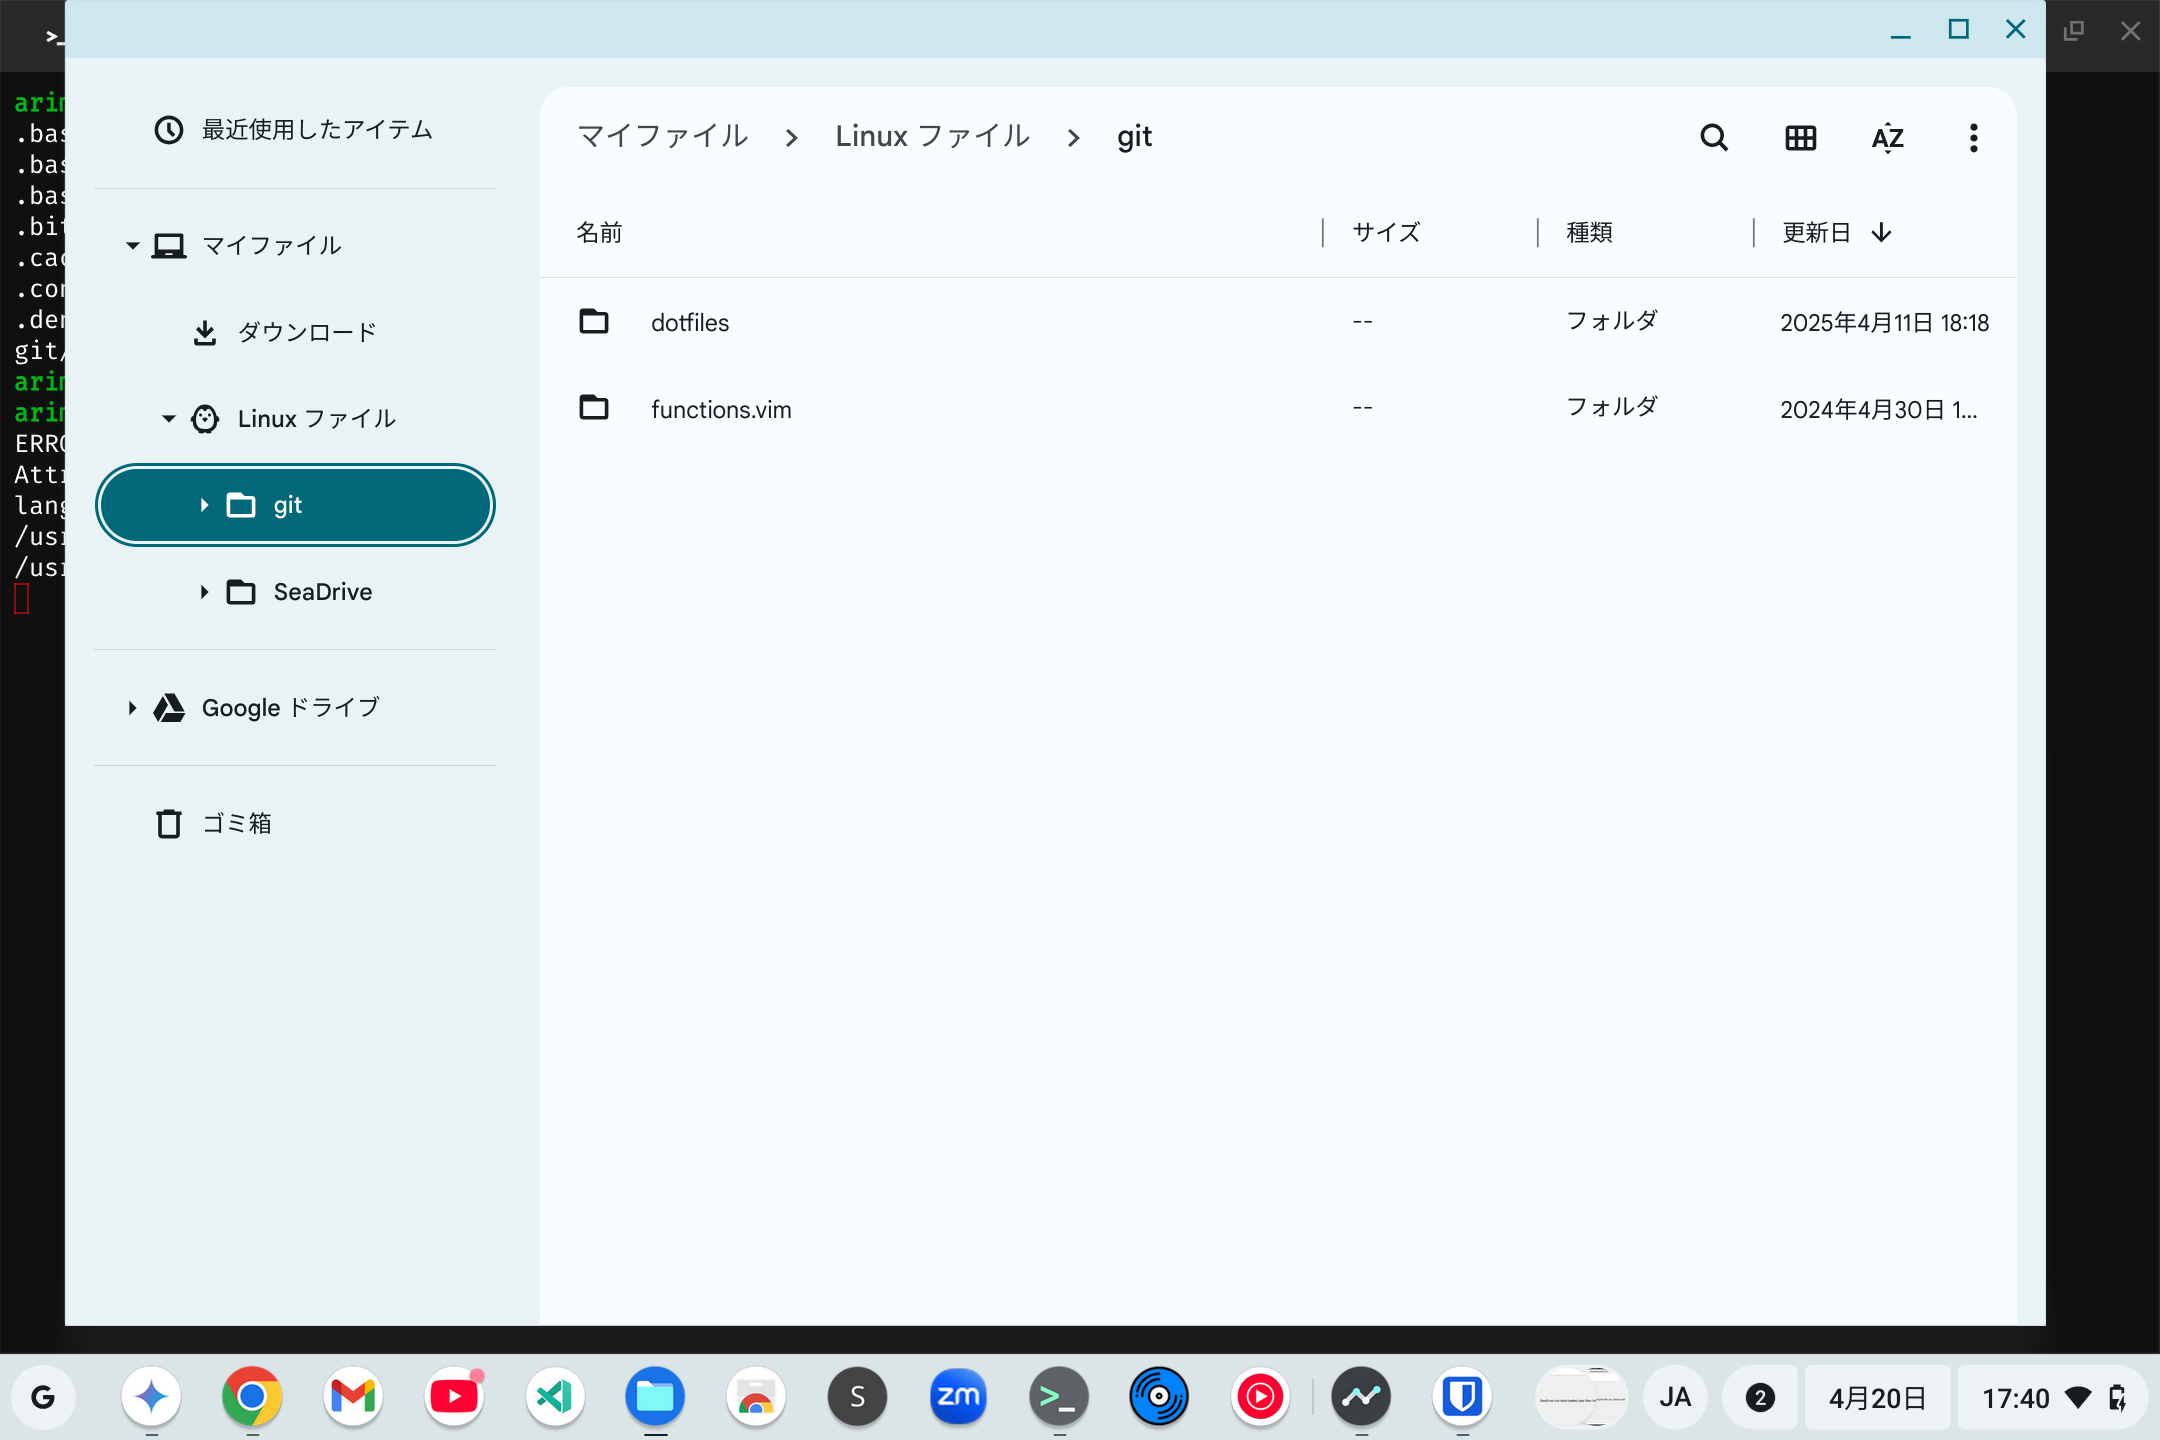Open Google ドライブ in the sidebar
This screenshot has height=1440, width=2160.
click(295, 708)
